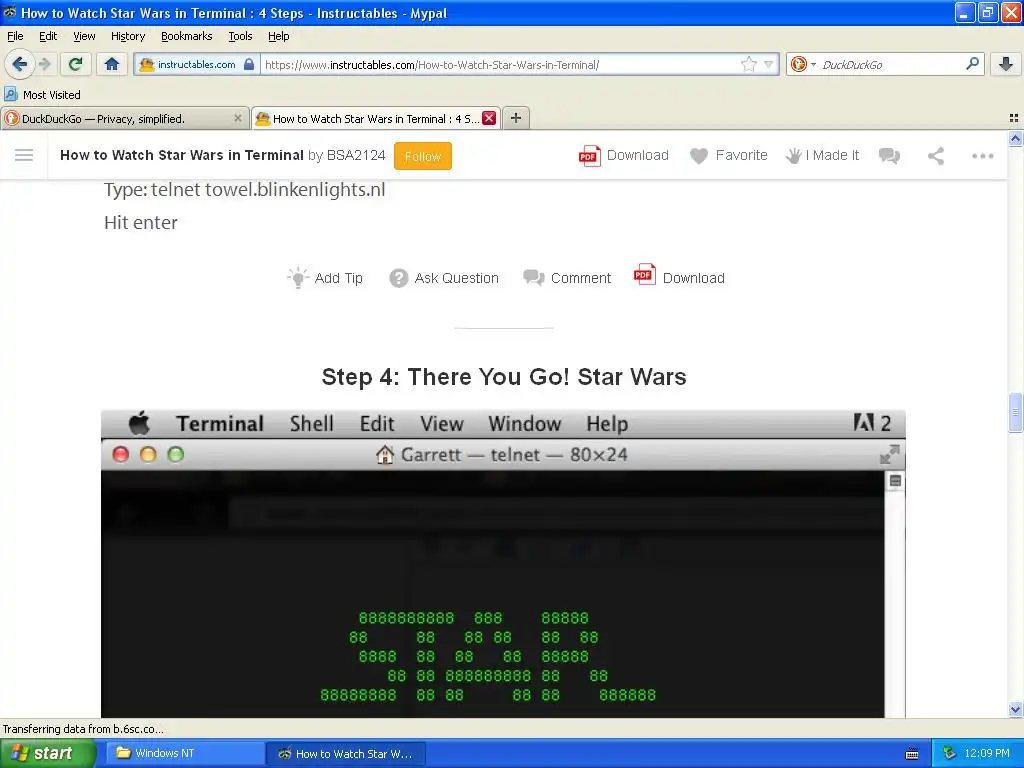Click the tab groups grid icon
The width and height of the screenshot is (1024, 768).
coord(1014,118)
